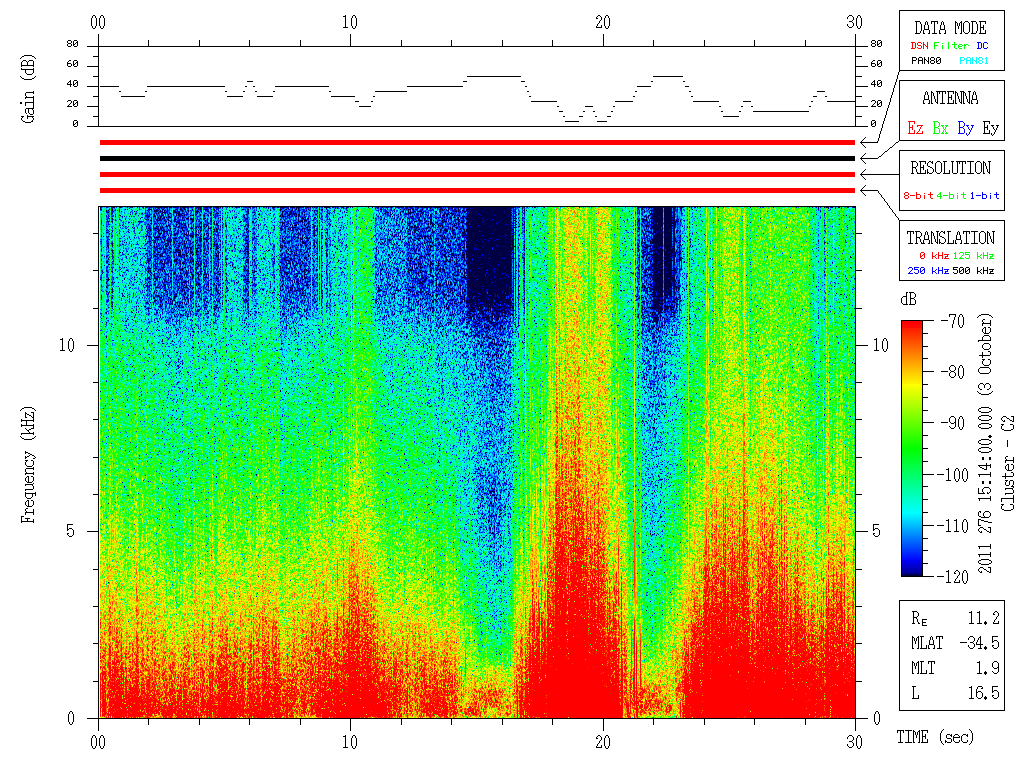Click the green Filter label
1024x768 pixels.
[x=951, y=46]
